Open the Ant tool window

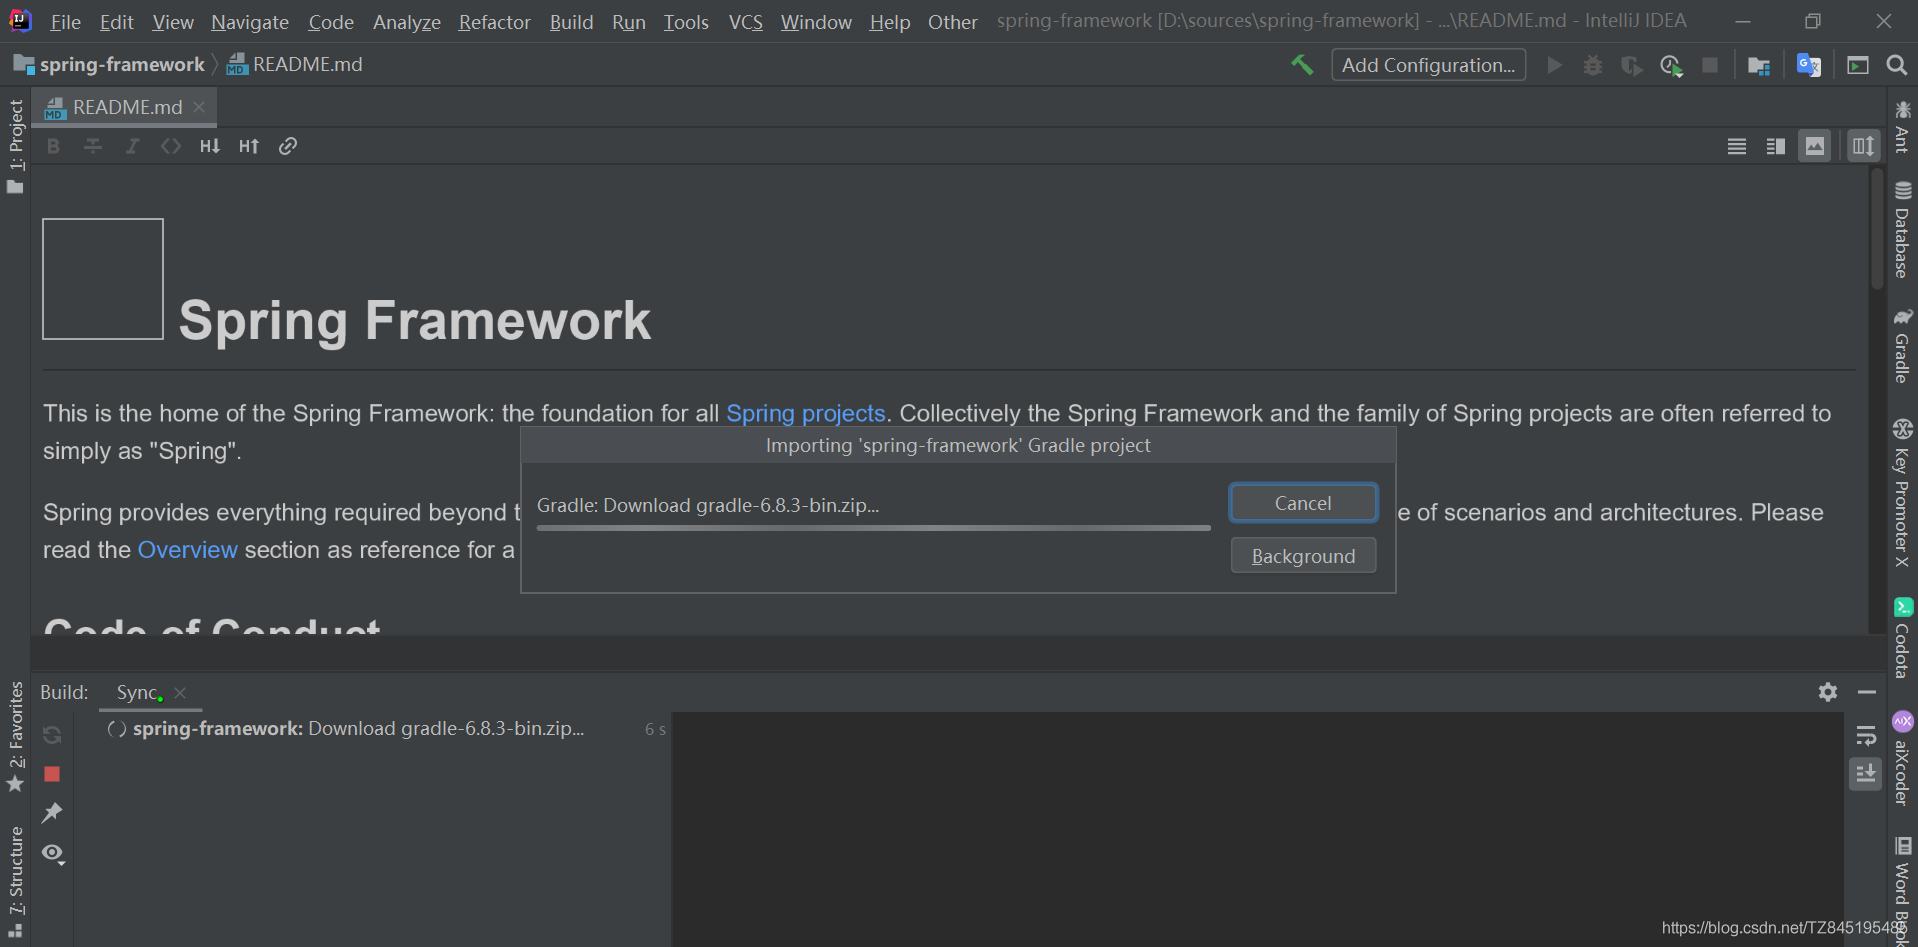point(1902,127)
